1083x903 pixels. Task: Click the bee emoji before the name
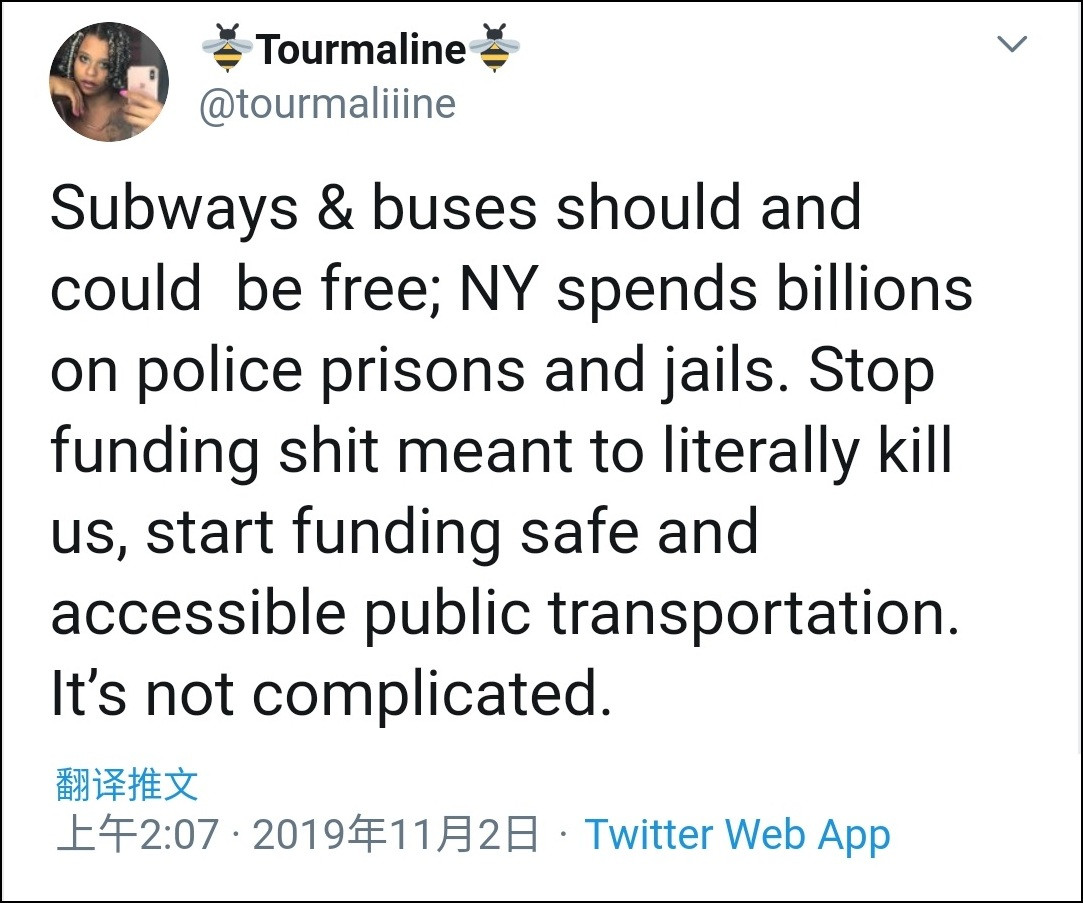coord(227,49)
